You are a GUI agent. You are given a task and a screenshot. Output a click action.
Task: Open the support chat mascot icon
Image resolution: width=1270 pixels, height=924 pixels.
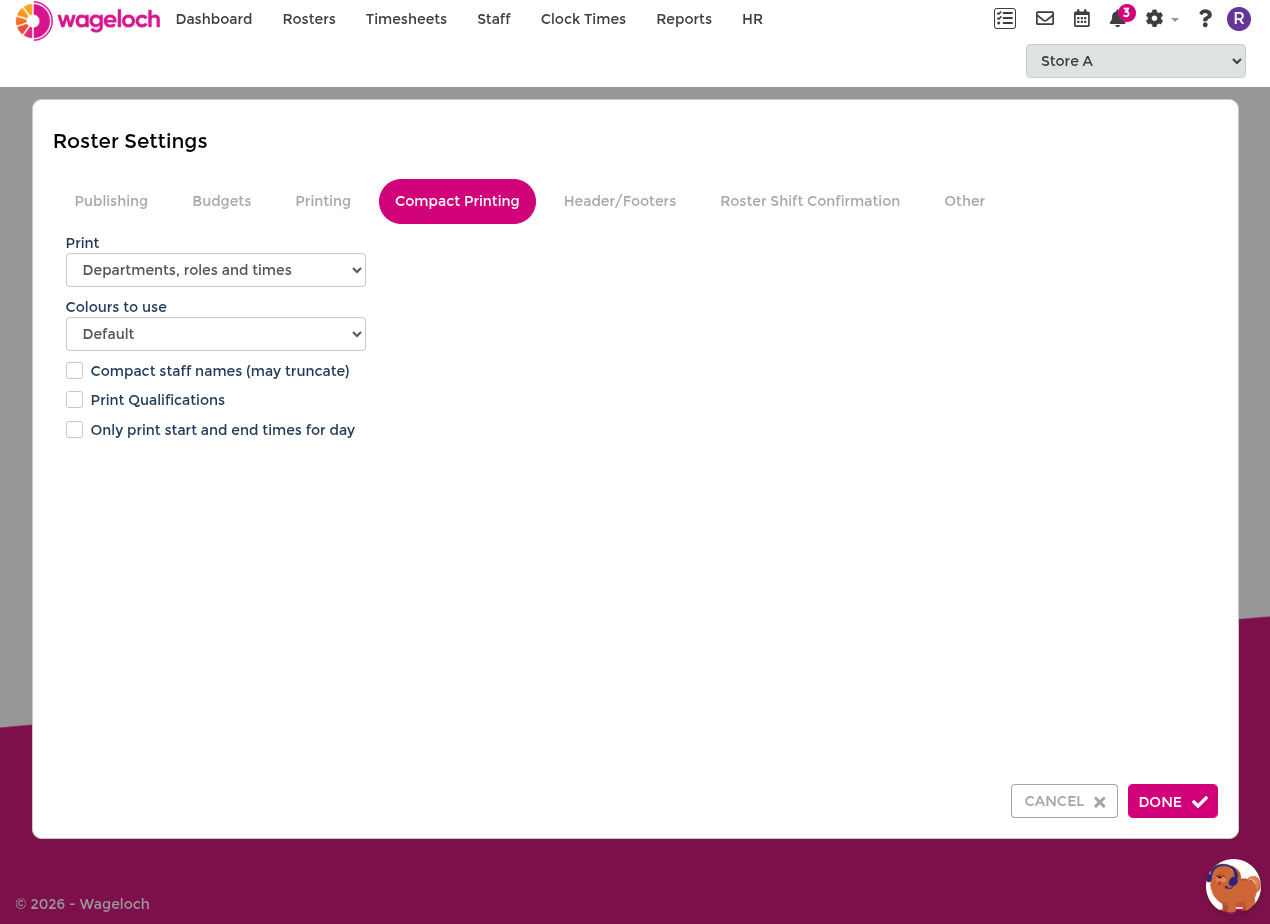tap(1233, 886)
